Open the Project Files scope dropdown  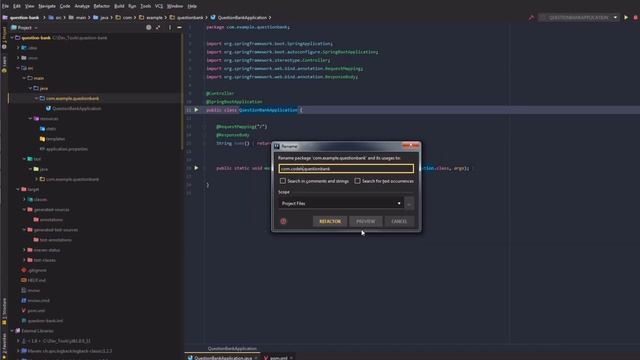341,203
